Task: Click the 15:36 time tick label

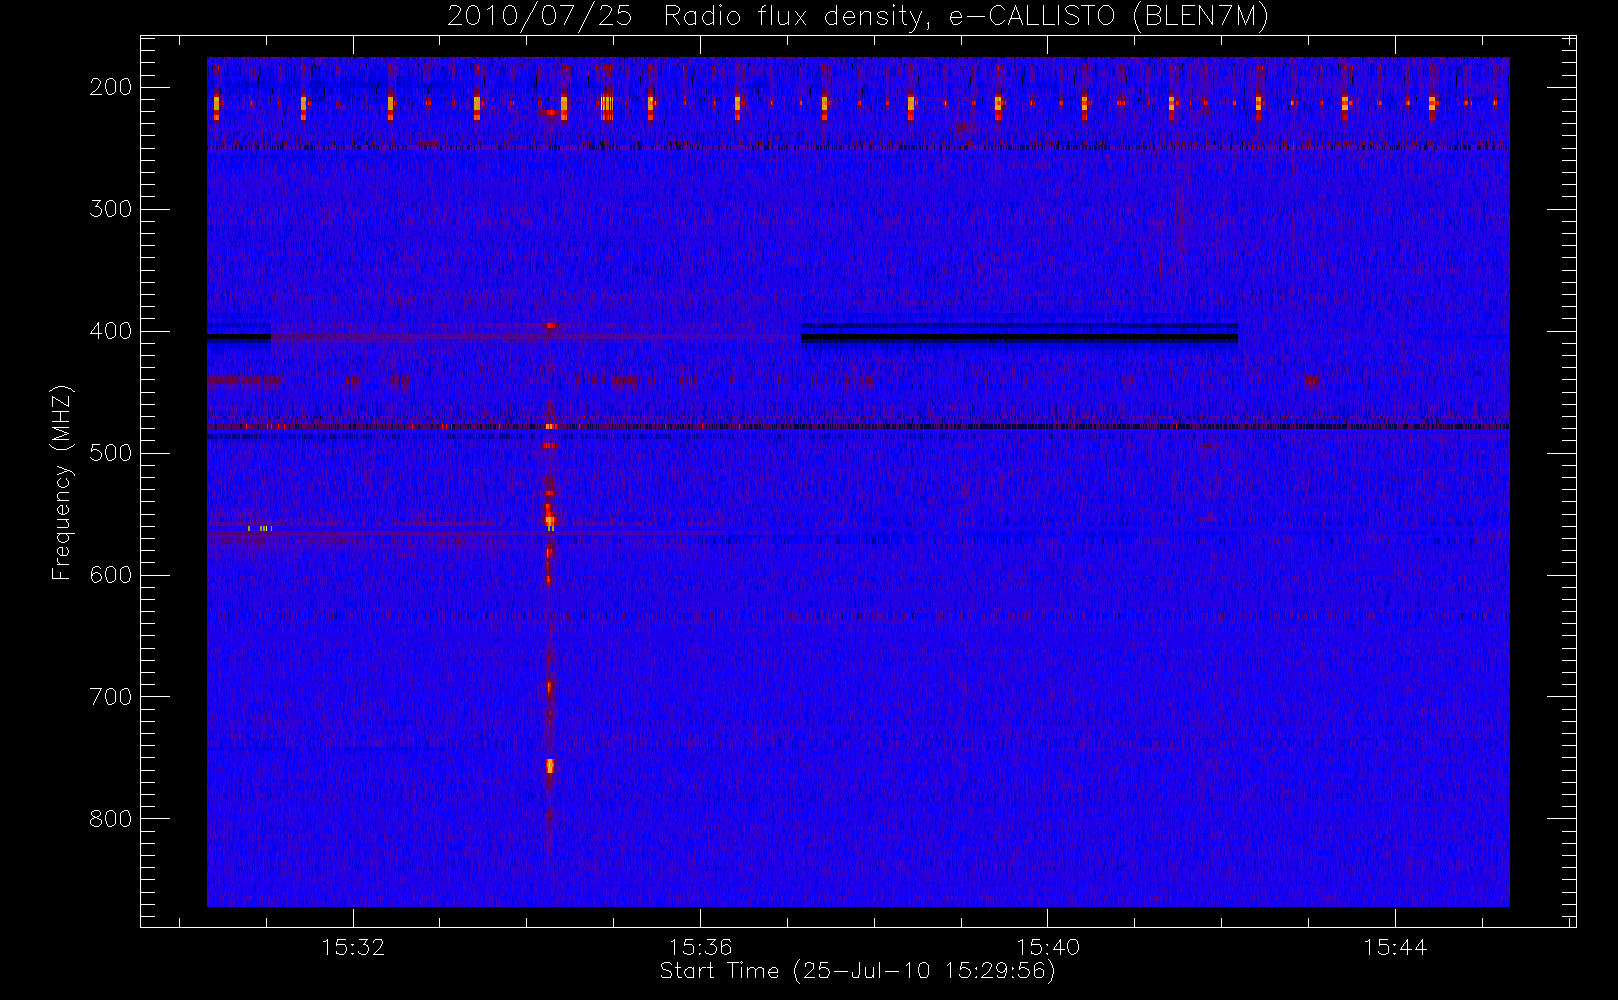Action: (700, 947)
